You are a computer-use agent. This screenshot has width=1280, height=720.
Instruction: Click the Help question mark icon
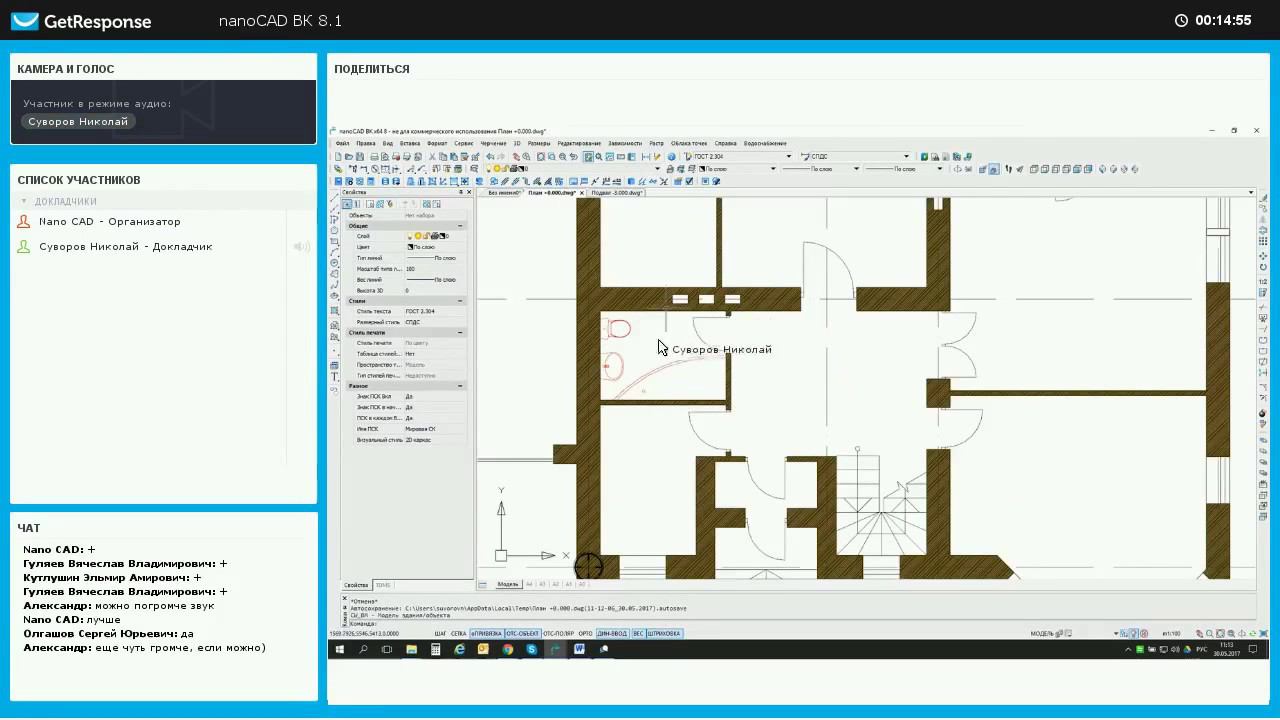coord(671,156)
